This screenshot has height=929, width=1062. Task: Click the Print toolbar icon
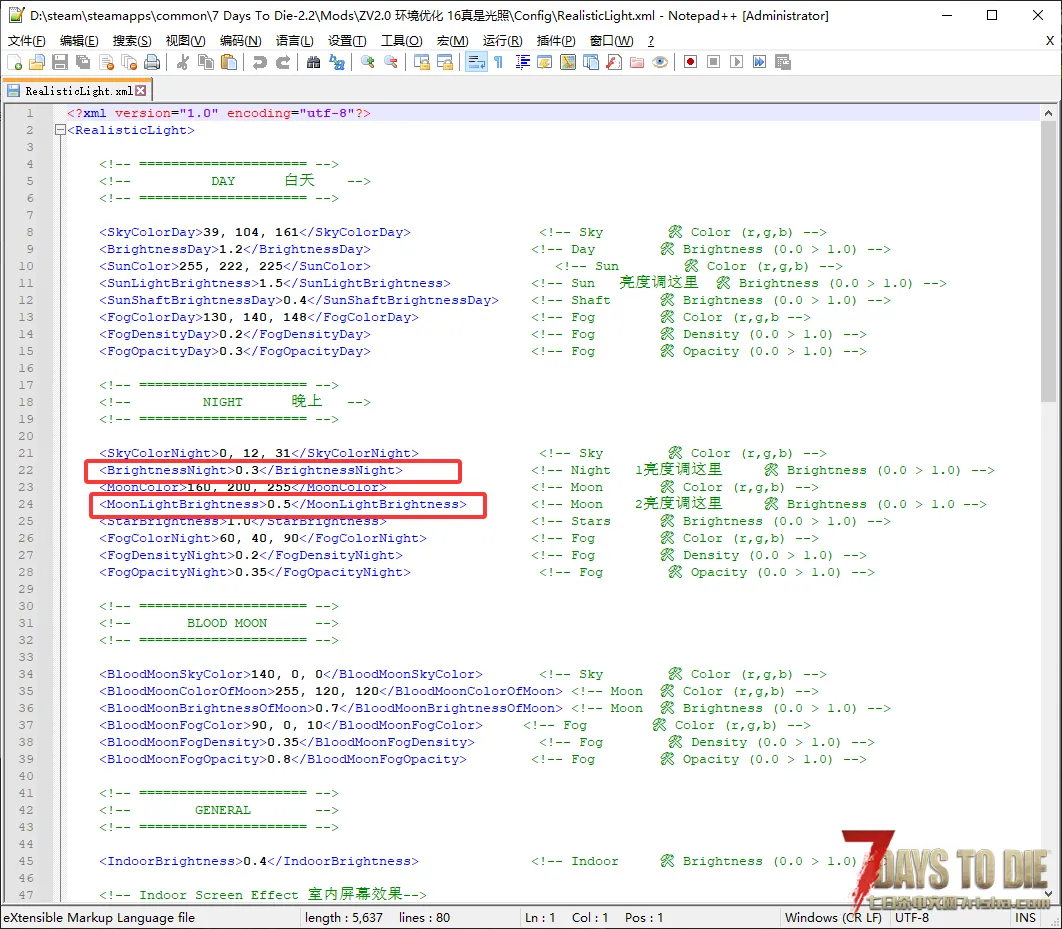tap(152, 62)
